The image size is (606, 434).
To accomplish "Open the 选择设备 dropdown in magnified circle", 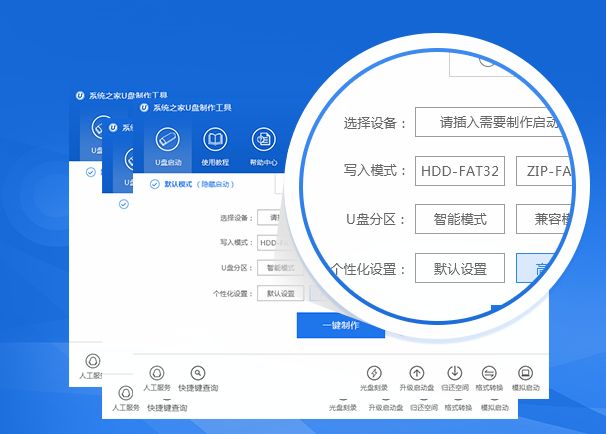I will pyautogui.click(x=490, y=123).
